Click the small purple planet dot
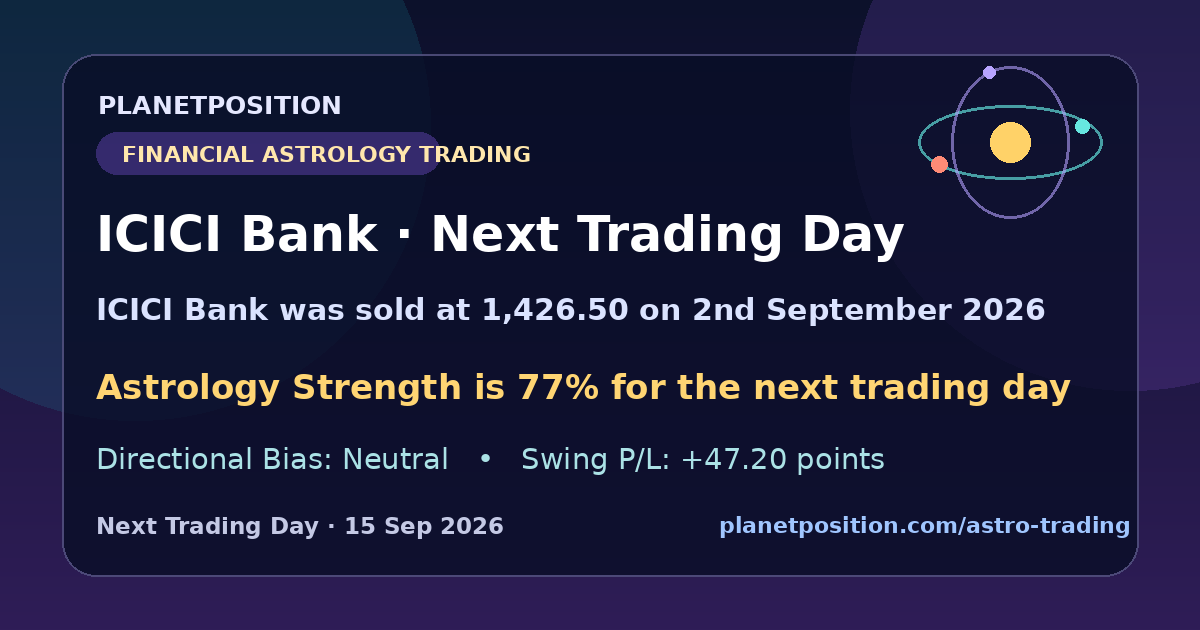This screenshot has height=630, width=1200. pyautogui.click(x=989, y=72)
